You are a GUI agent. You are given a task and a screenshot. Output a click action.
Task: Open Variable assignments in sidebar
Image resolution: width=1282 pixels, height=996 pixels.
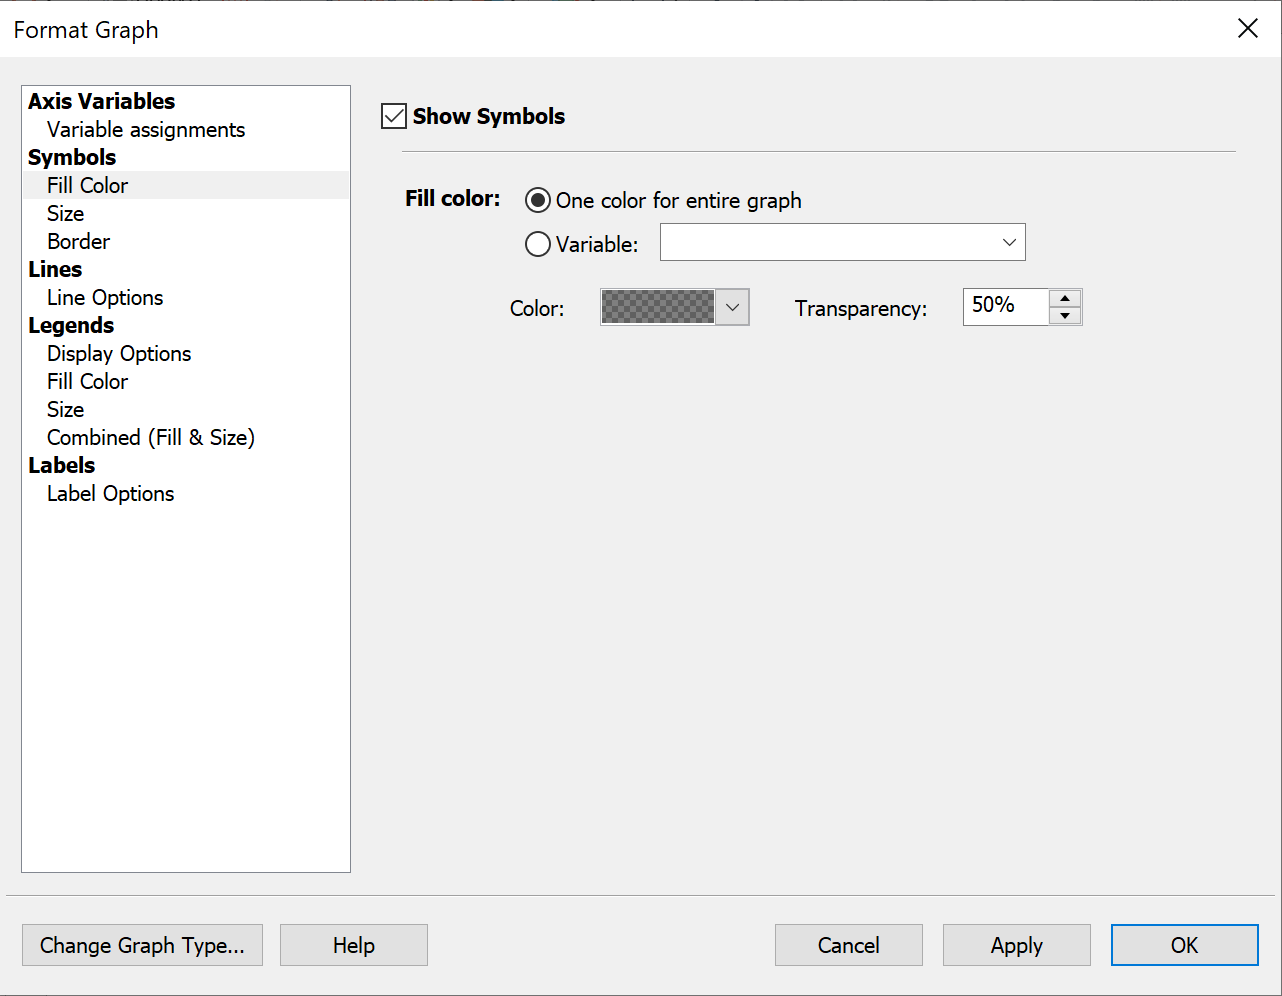point(146,130)
